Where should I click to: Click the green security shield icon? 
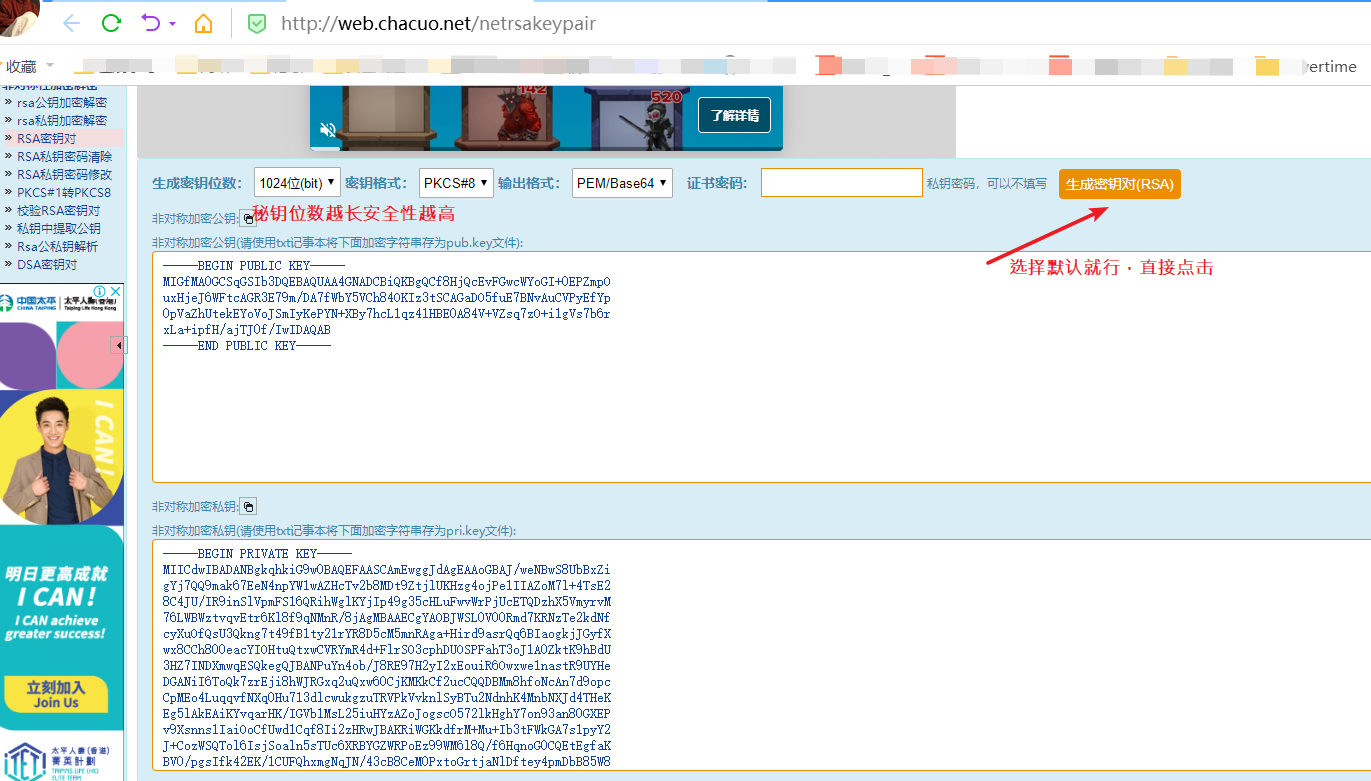click(257, 23)
